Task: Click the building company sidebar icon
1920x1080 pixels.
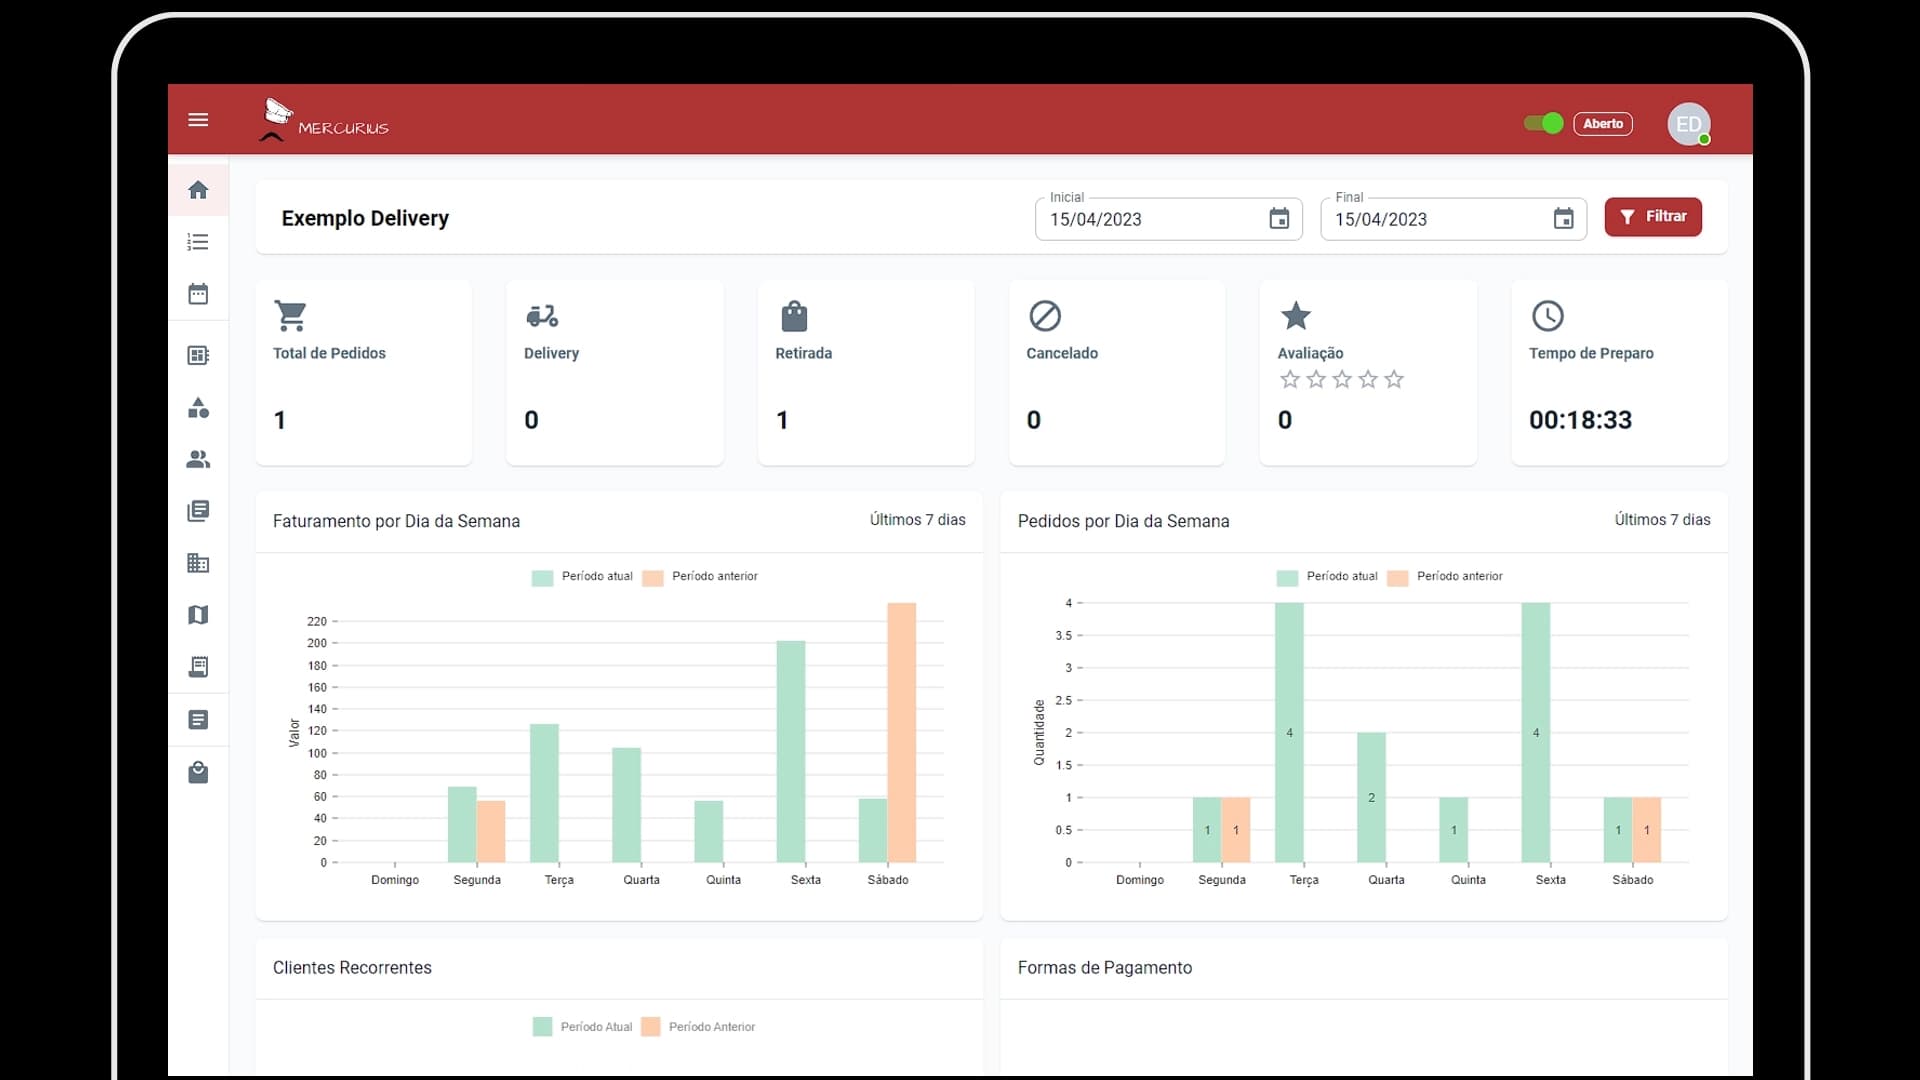Action: pos(198,563)
